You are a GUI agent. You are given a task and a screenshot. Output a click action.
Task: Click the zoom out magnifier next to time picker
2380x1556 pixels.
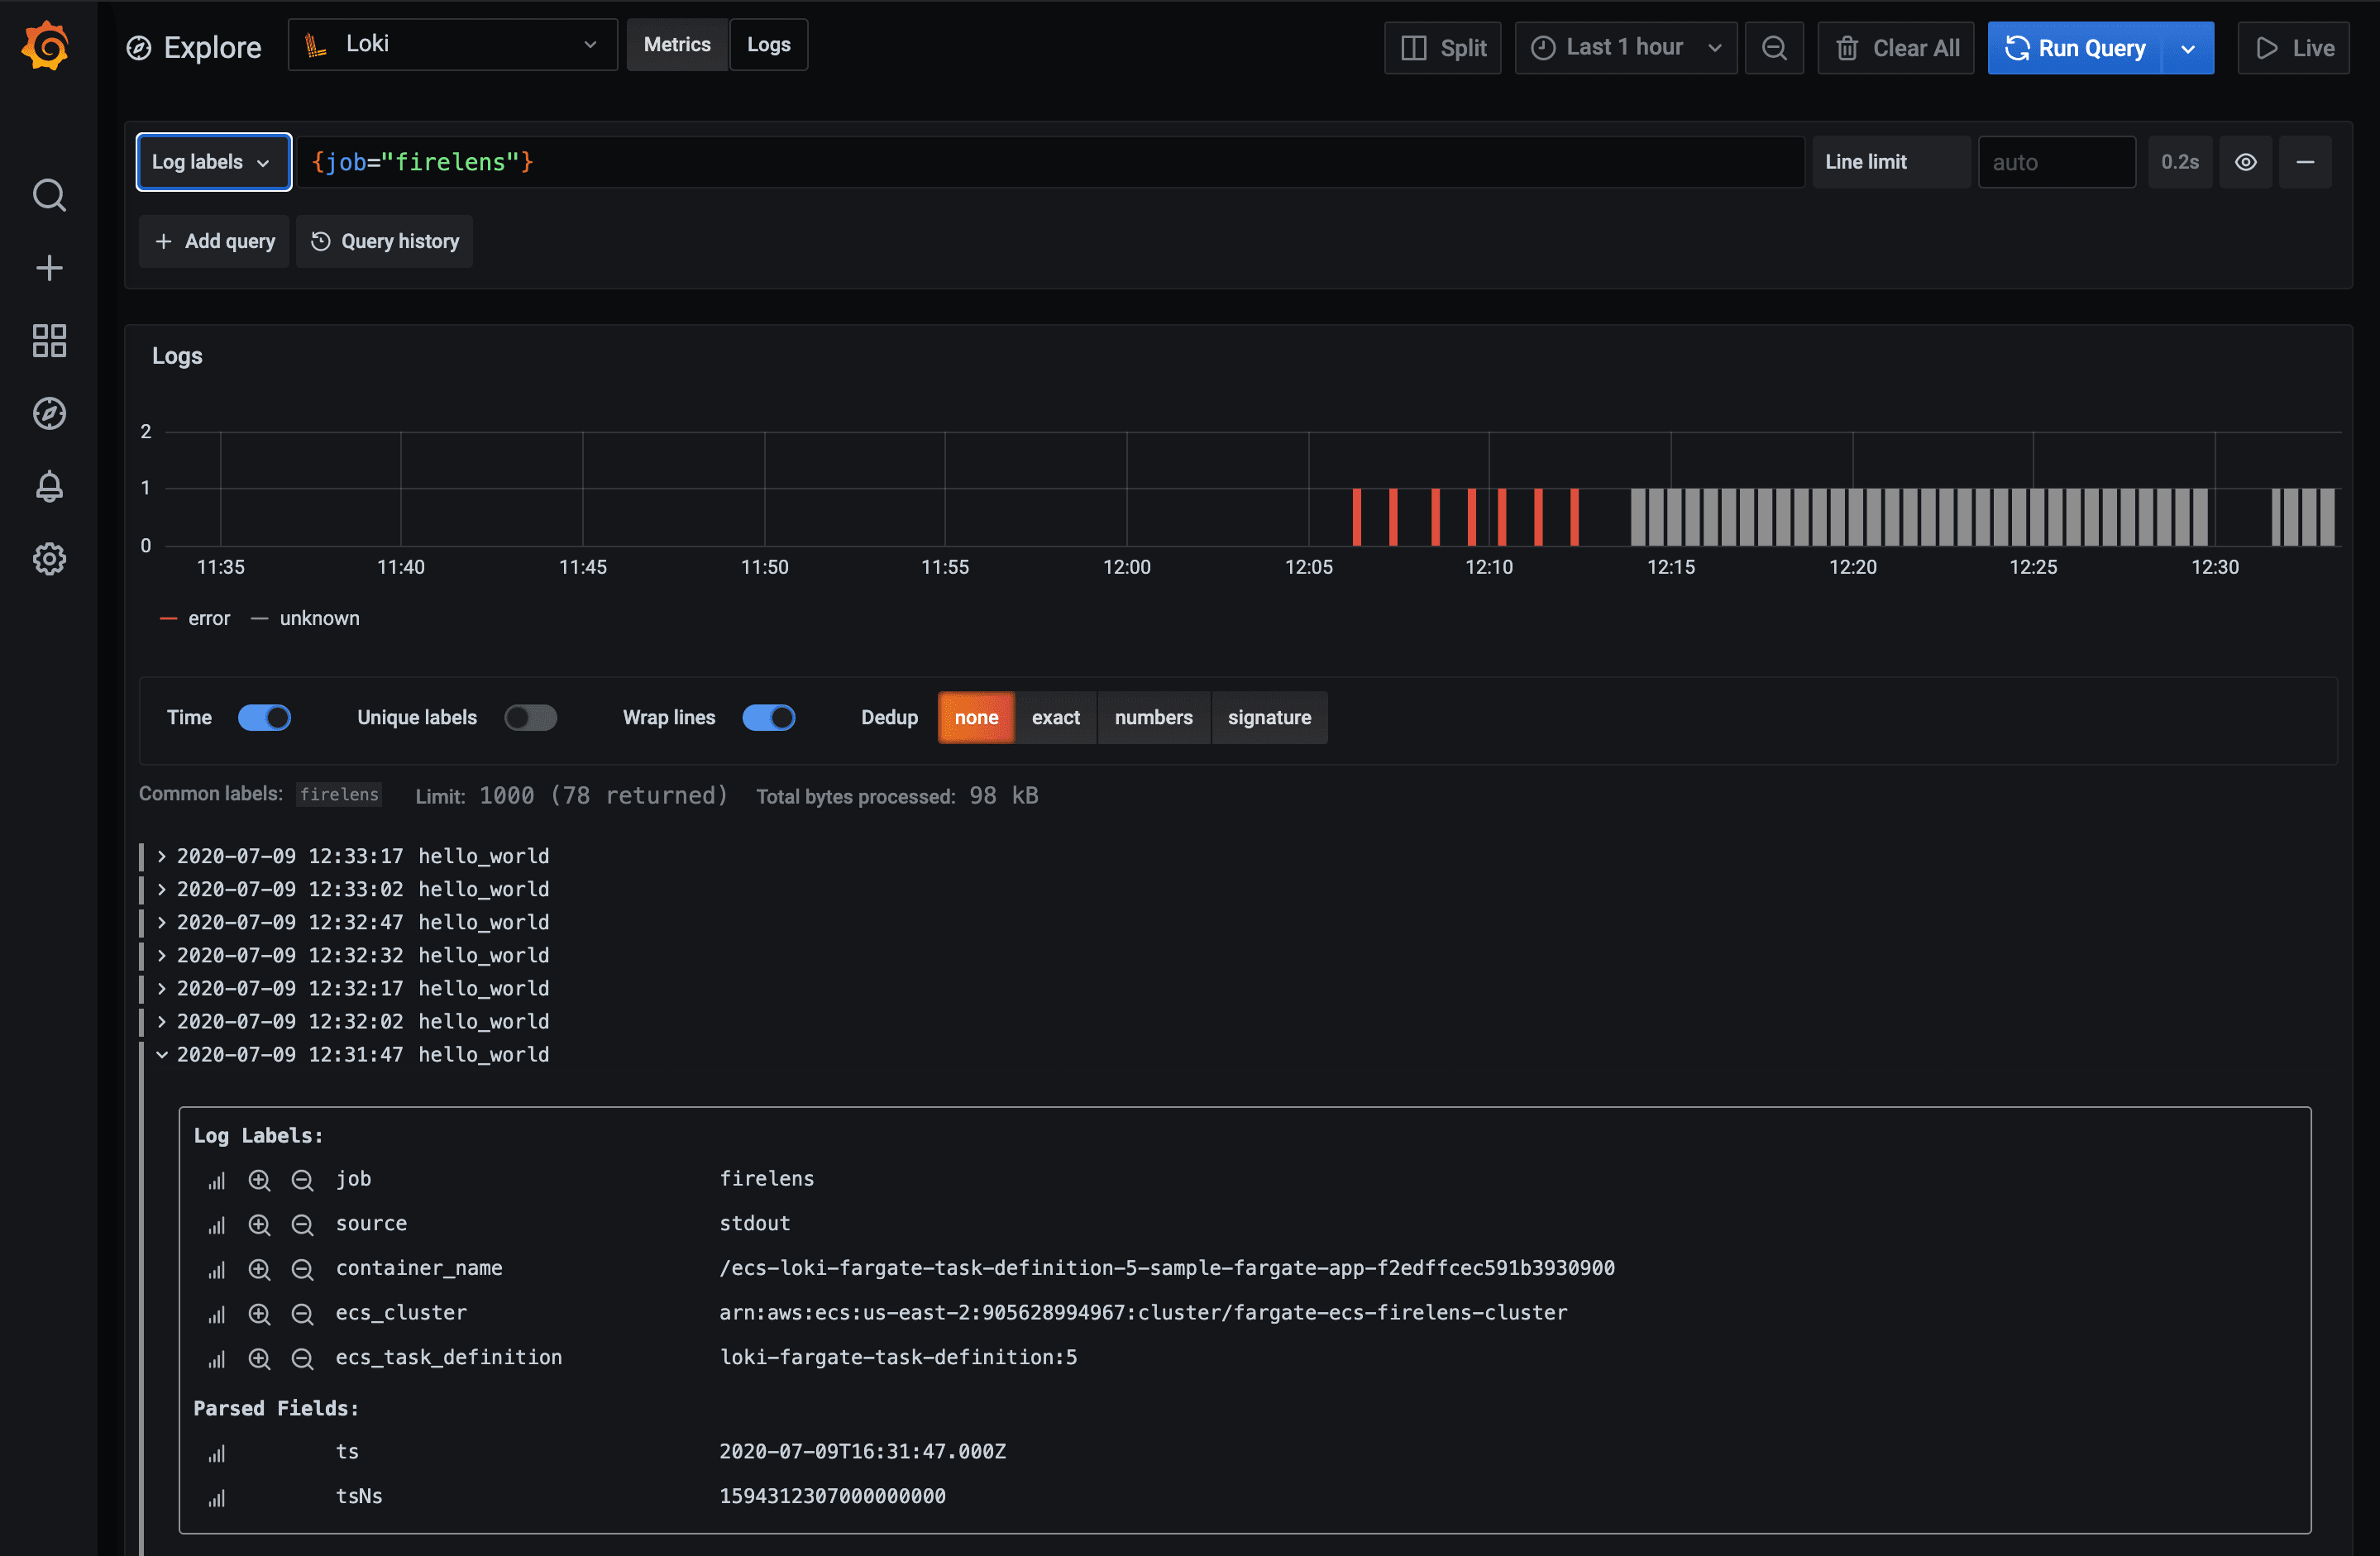1775,47
